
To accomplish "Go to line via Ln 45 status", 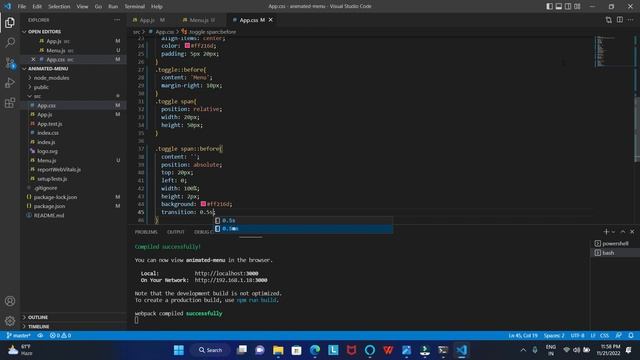I will (x=523, y=336).
